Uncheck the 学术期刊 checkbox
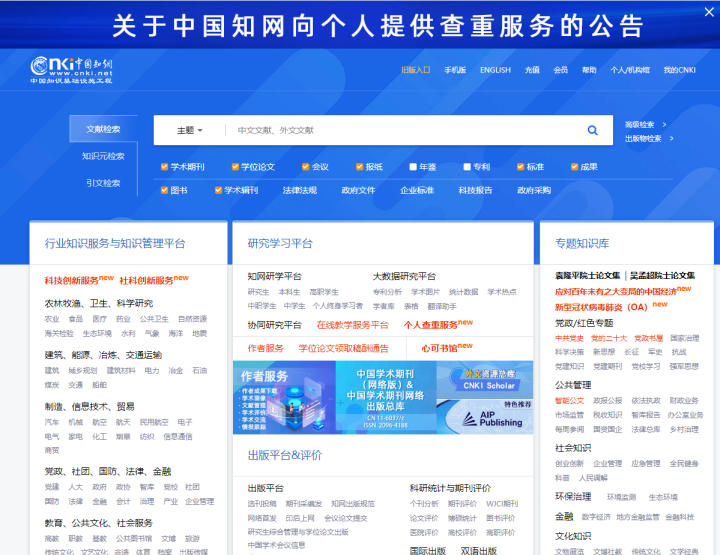This screenshot has height=555, width=720. point(165,167)
